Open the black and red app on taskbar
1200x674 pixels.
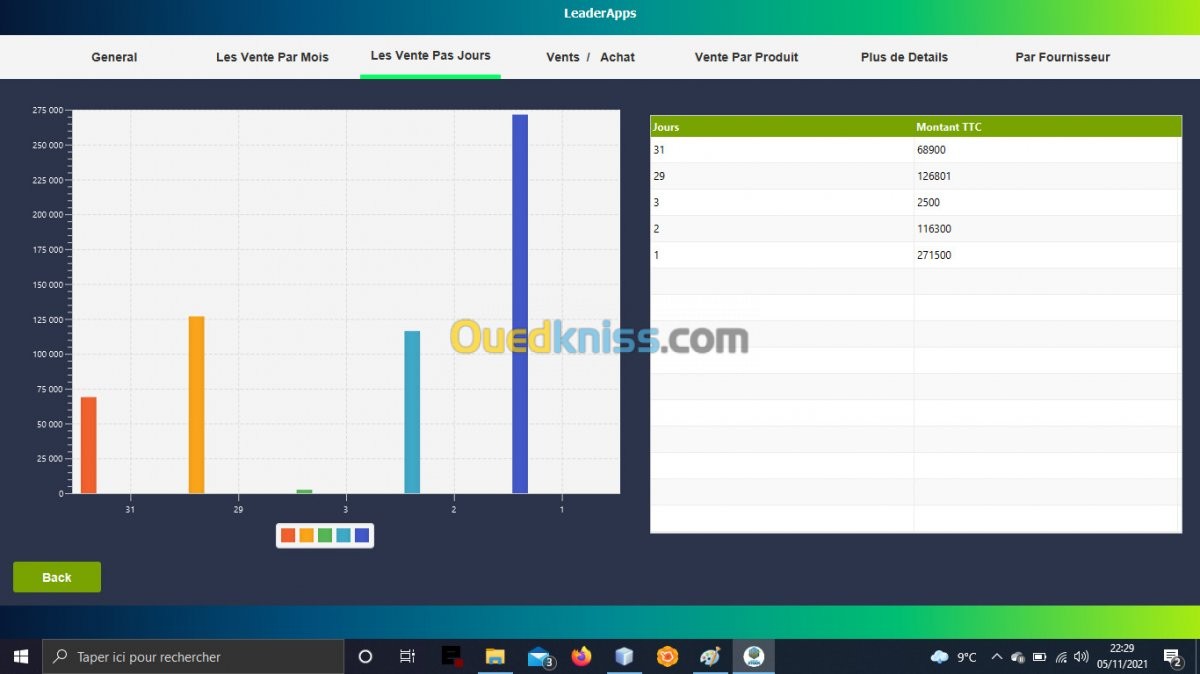pyautogui.click(x=452, y=657)
